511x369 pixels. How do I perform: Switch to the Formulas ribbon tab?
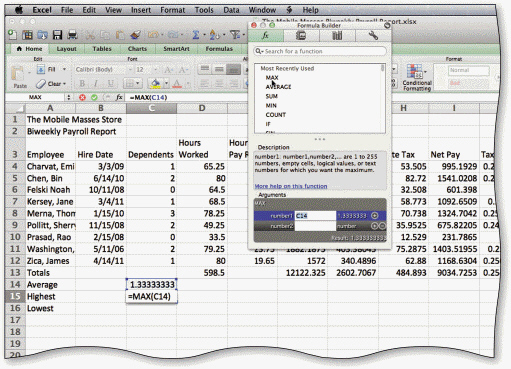[x=219, y=49]
